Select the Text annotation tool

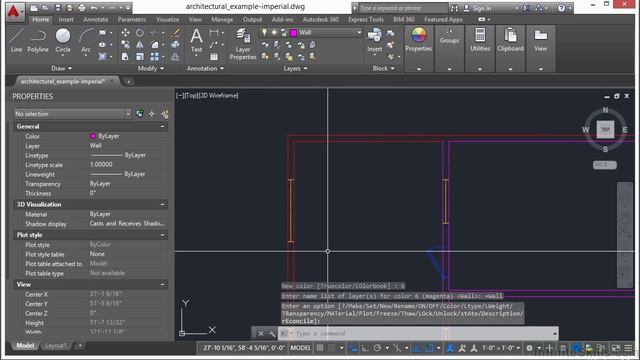click(196, 40)
